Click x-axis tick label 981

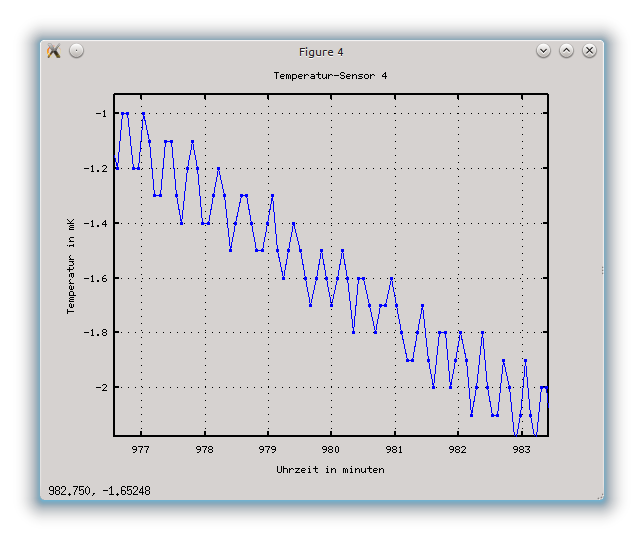pos(395,450)
